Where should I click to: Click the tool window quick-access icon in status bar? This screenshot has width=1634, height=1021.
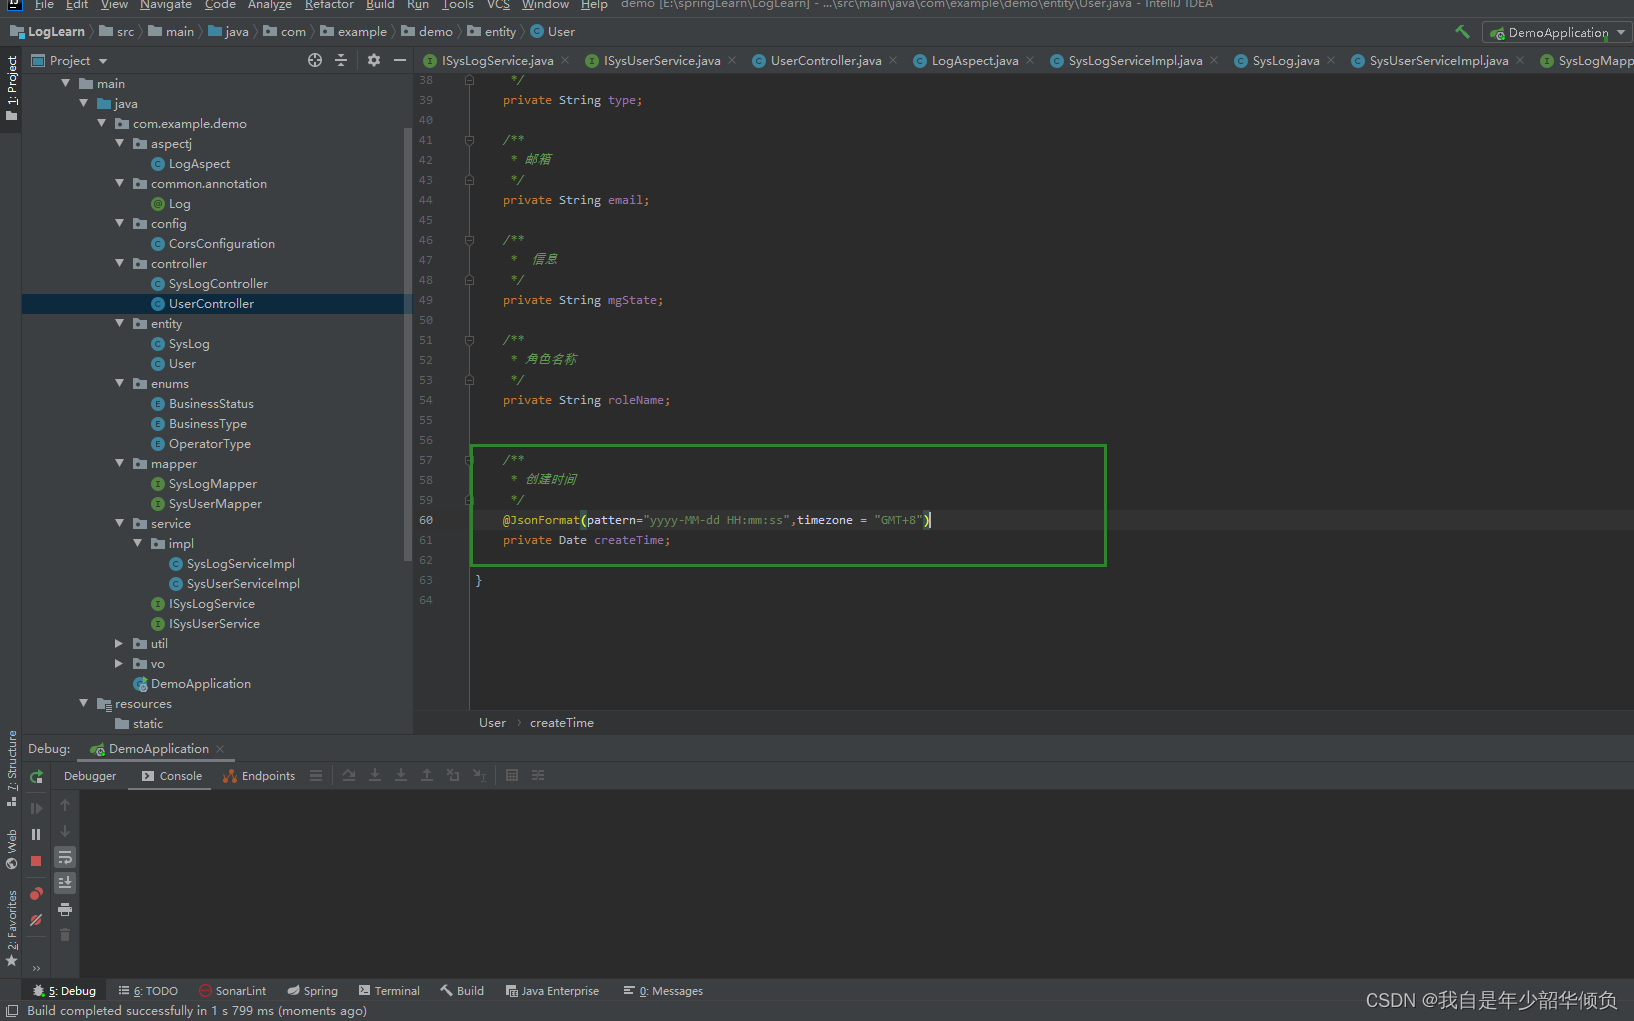click(12, 1011)
